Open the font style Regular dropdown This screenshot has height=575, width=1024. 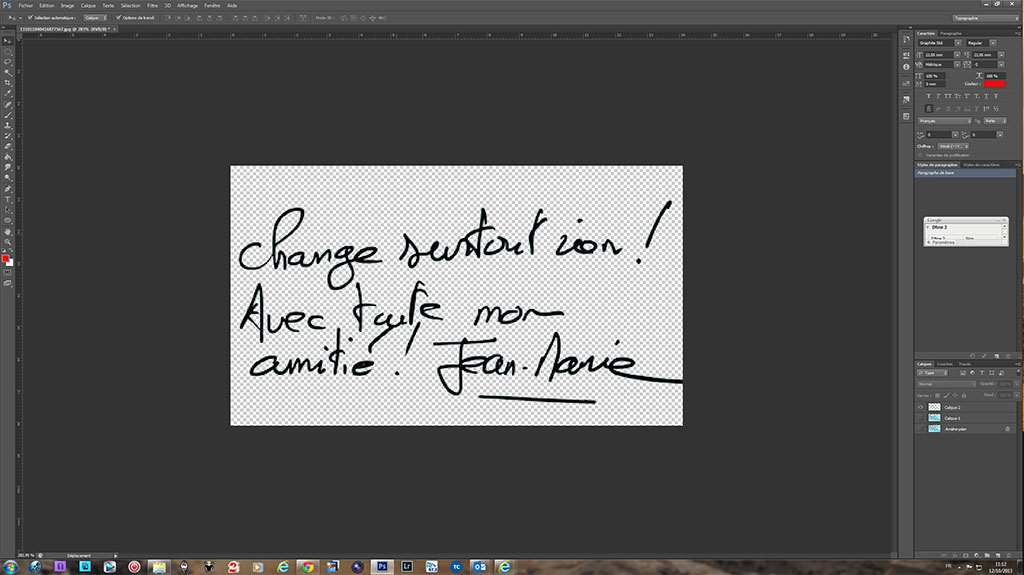(x=993, y=43)
